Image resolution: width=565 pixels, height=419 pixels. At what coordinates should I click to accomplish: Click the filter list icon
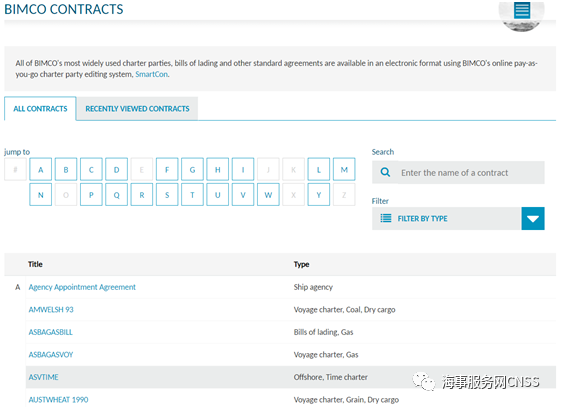(386, 218)
